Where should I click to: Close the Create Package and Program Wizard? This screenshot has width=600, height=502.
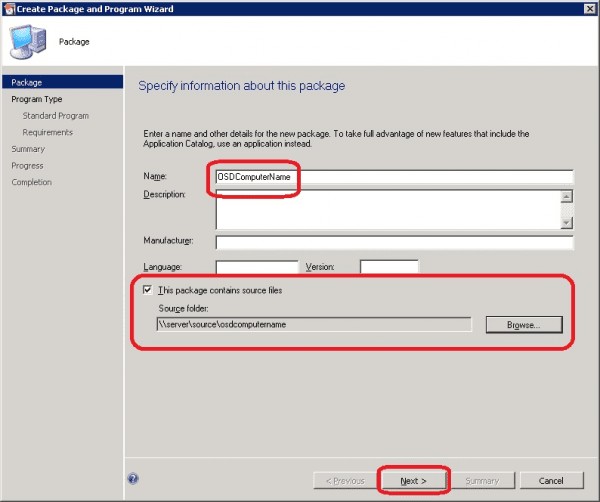click(x=587, y=9)
